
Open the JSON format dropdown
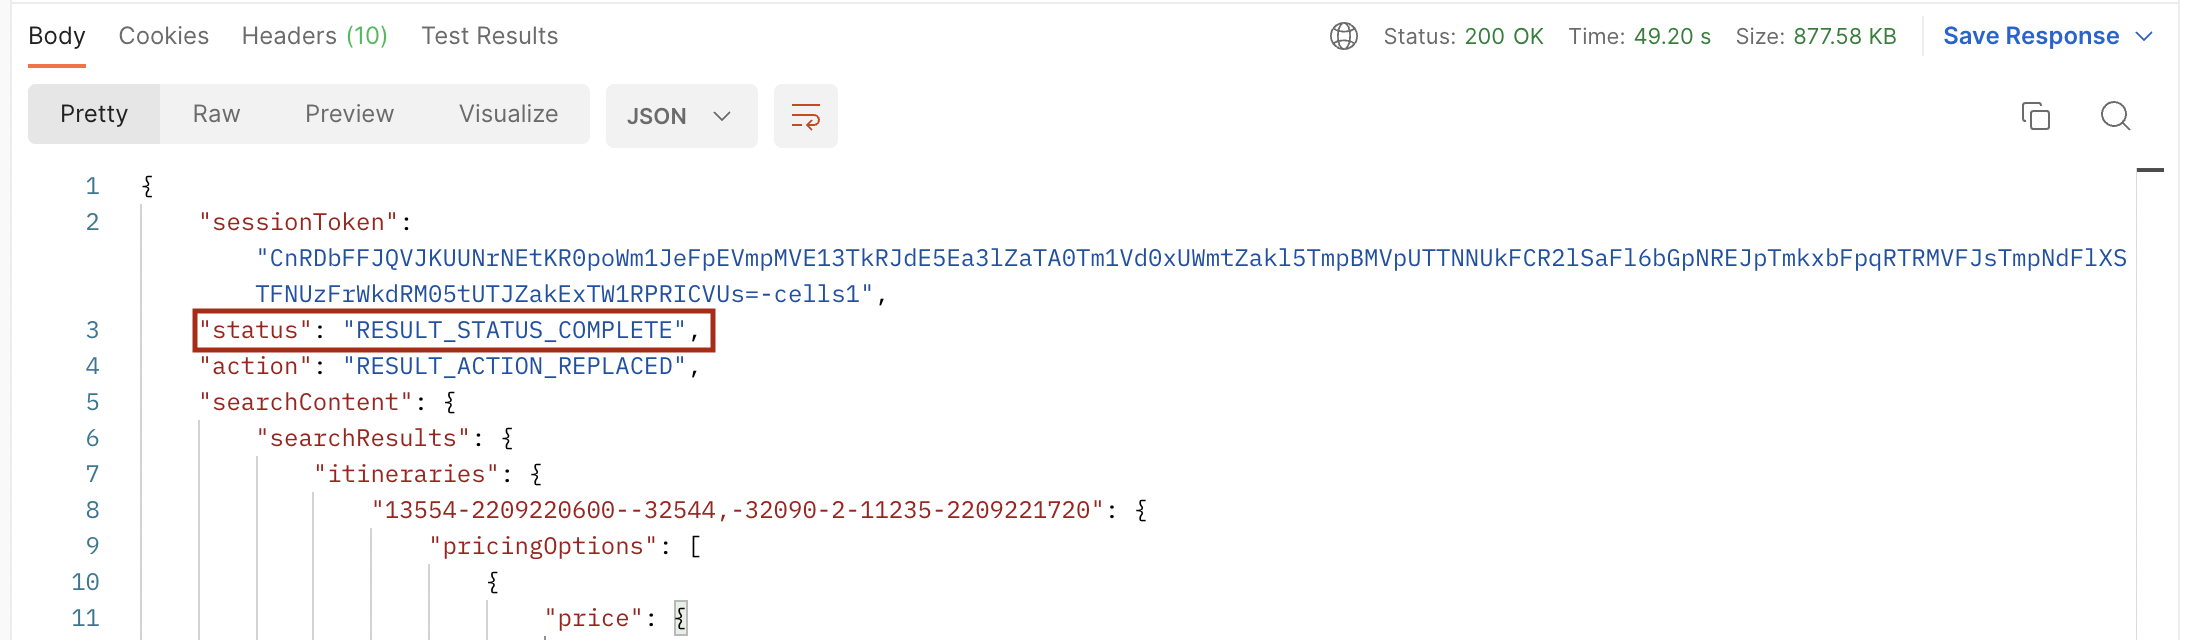point(680,116)
